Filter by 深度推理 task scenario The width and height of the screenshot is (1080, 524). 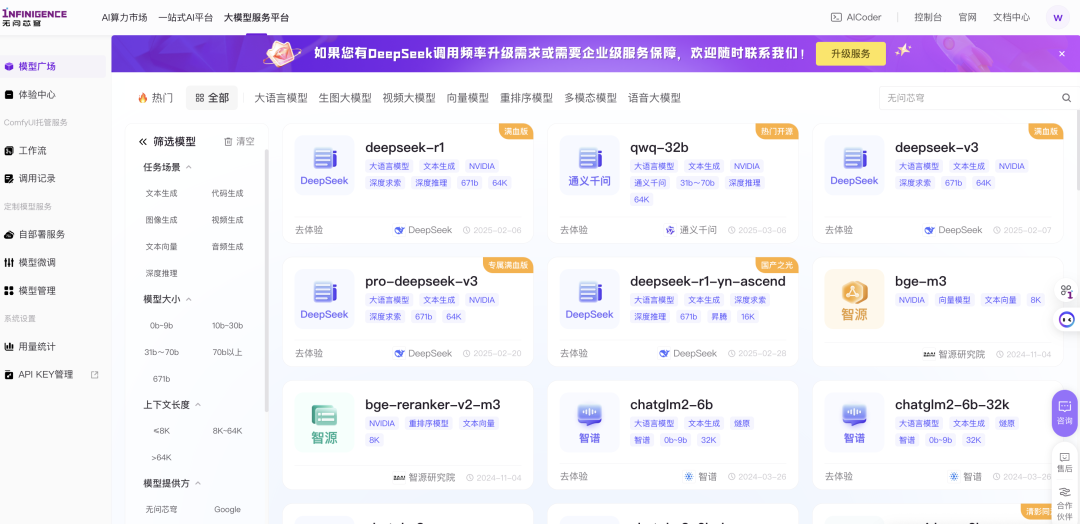pyautogui.click(x=161, y=273)
